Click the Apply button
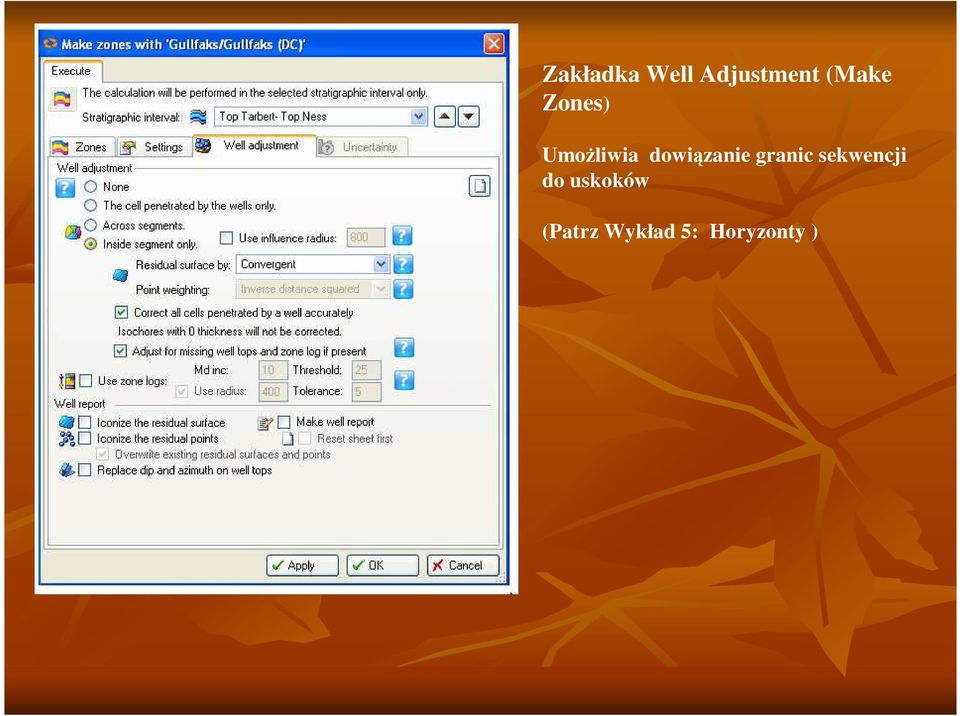The width and height of the screenshot is (960, 716). [x=302, y=565]
